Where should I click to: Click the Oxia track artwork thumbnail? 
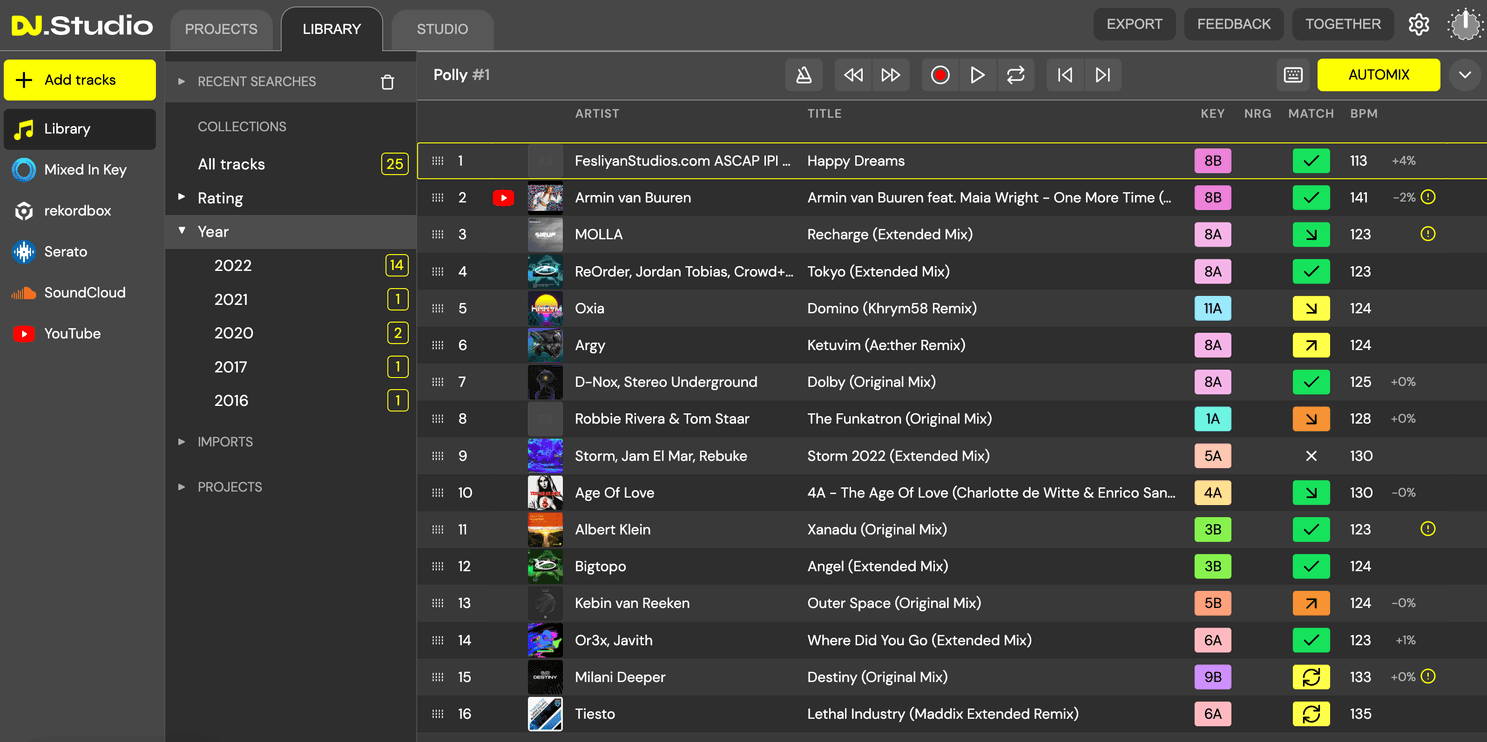pos(545,308)
